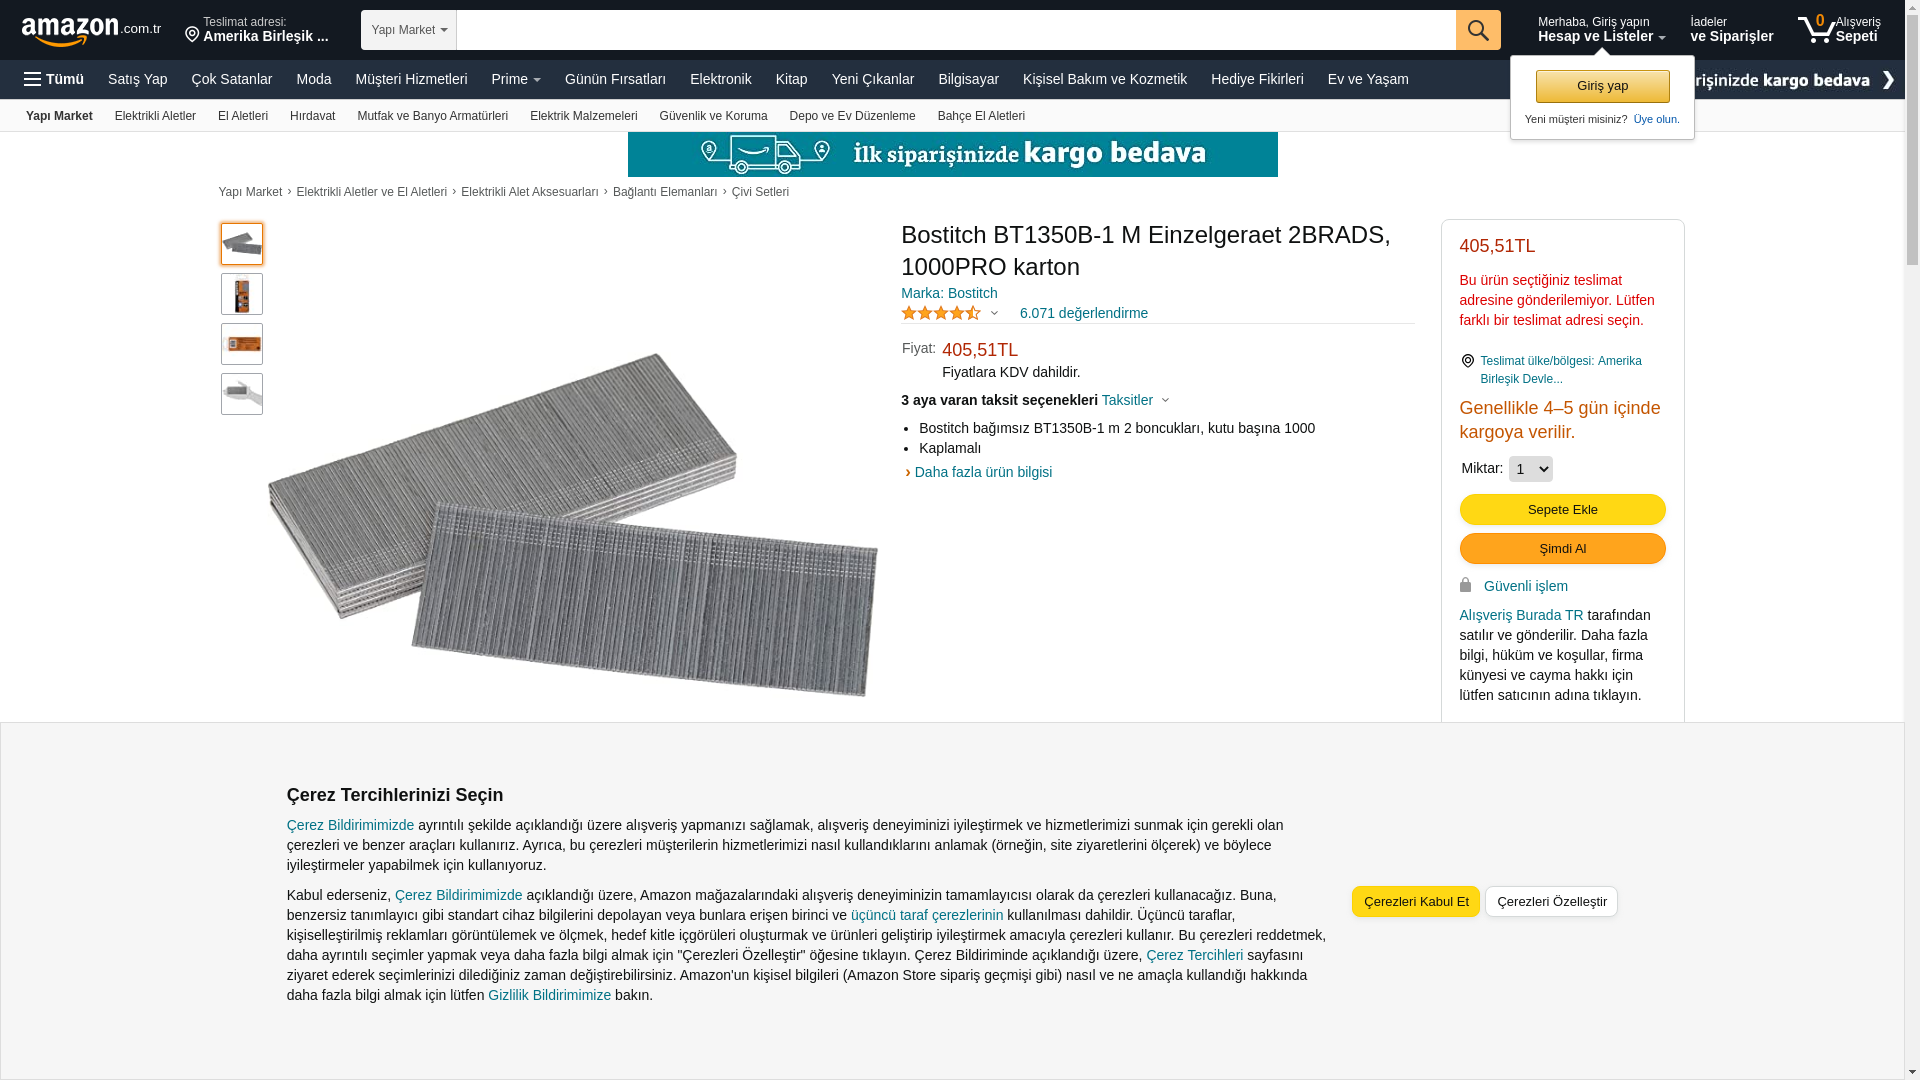Select the El Aletleri subcategory tab
This screenshot has width=1920, height=1080.
click(243, 116)
